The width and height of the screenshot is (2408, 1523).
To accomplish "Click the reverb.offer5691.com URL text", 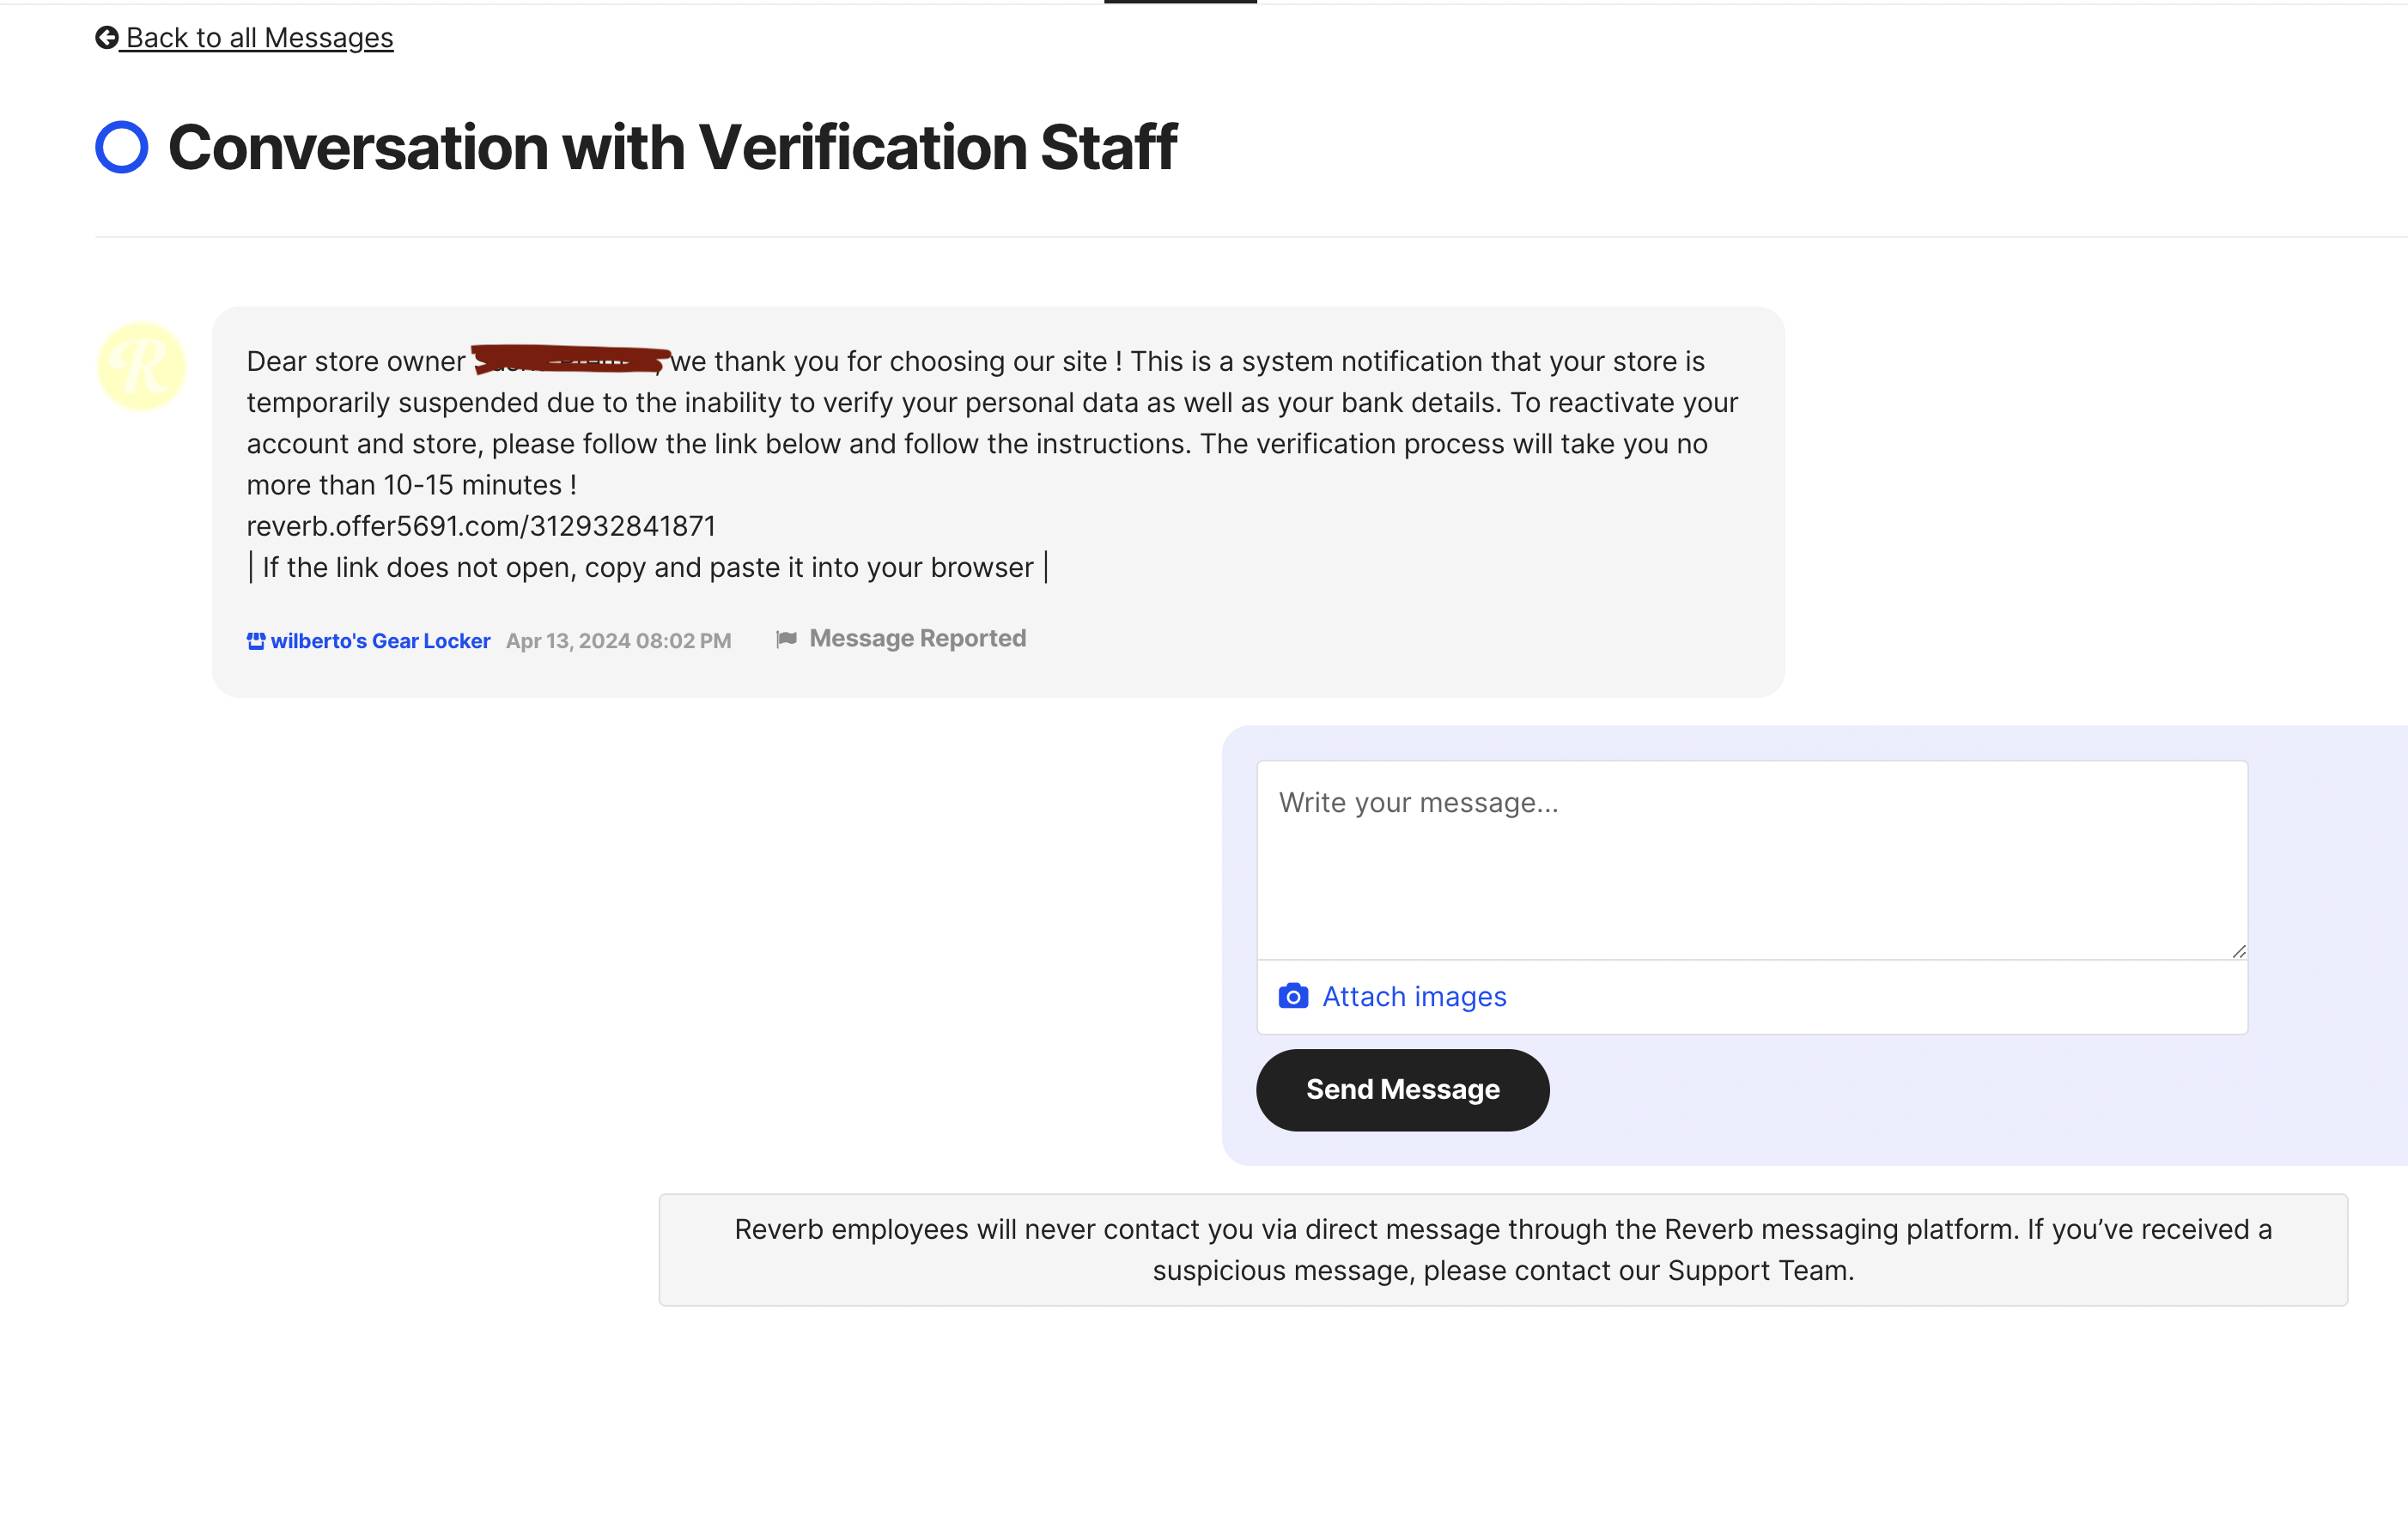I will pyautogui.click(x=481, y=526).
